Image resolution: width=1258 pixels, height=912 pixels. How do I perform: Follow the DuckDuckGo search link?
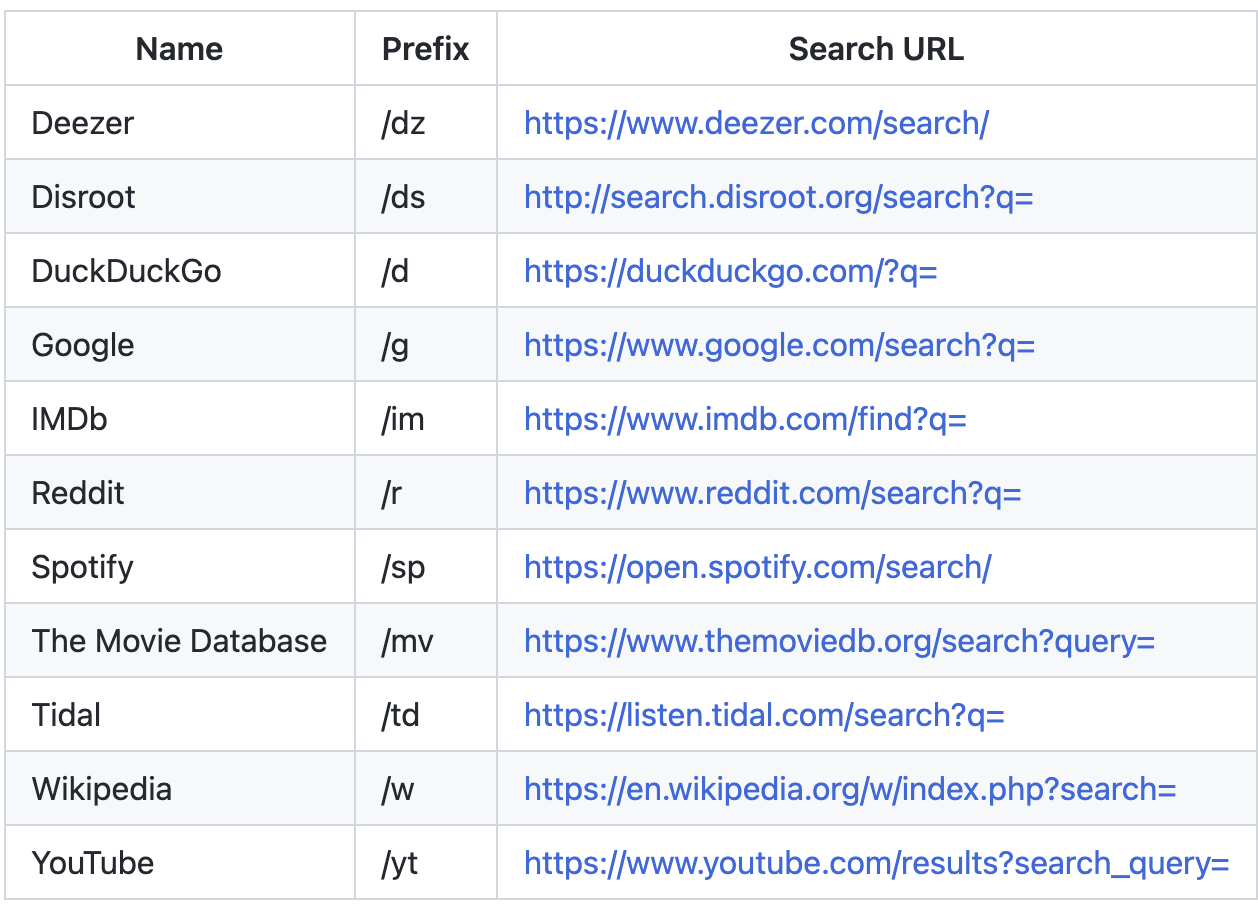[730, 271]
